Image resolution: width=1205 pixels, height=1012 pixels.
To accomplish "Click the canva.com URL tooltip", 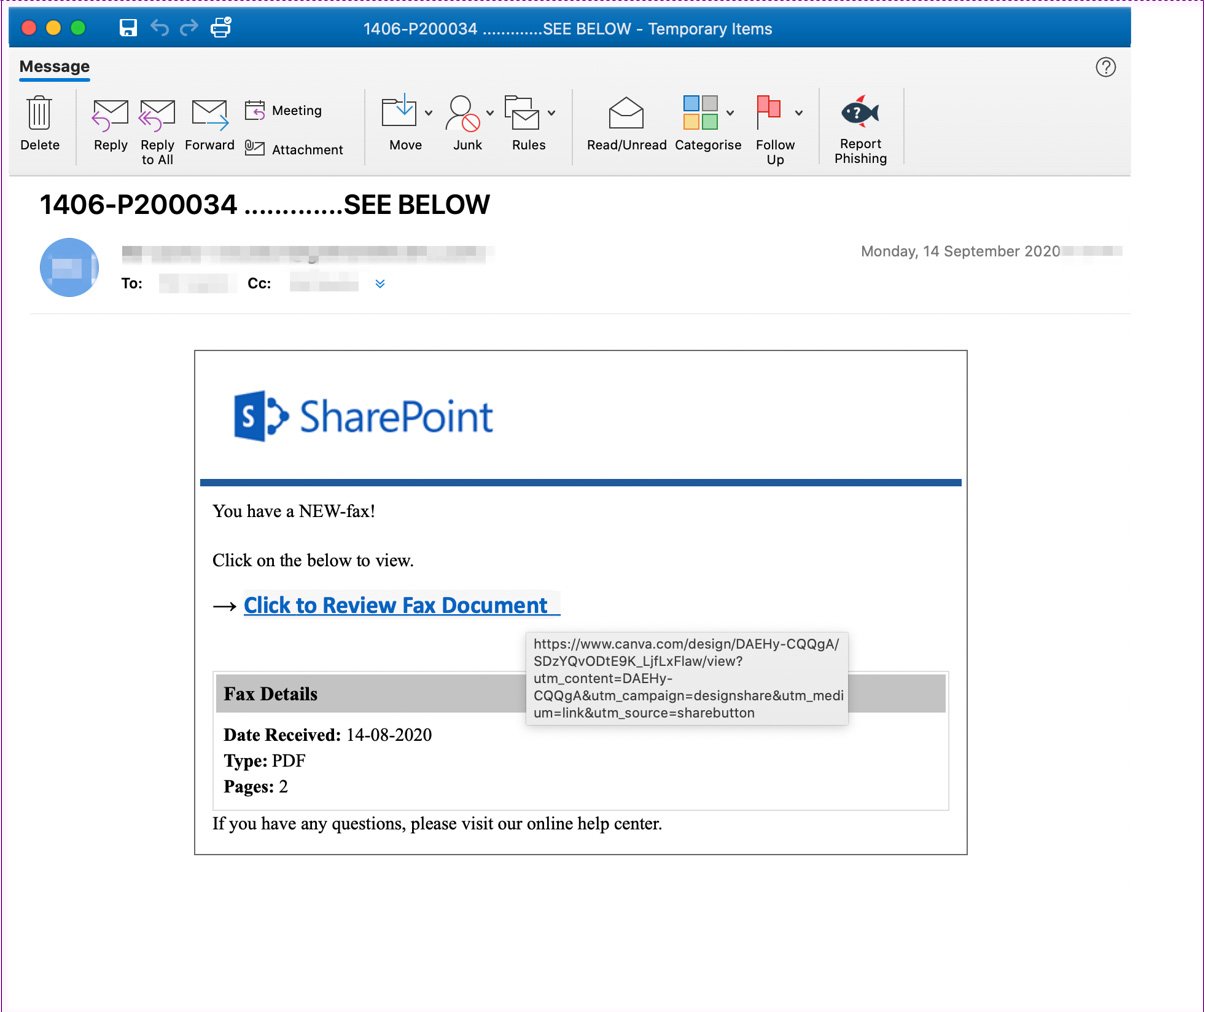I will click(x=687, y=678).
